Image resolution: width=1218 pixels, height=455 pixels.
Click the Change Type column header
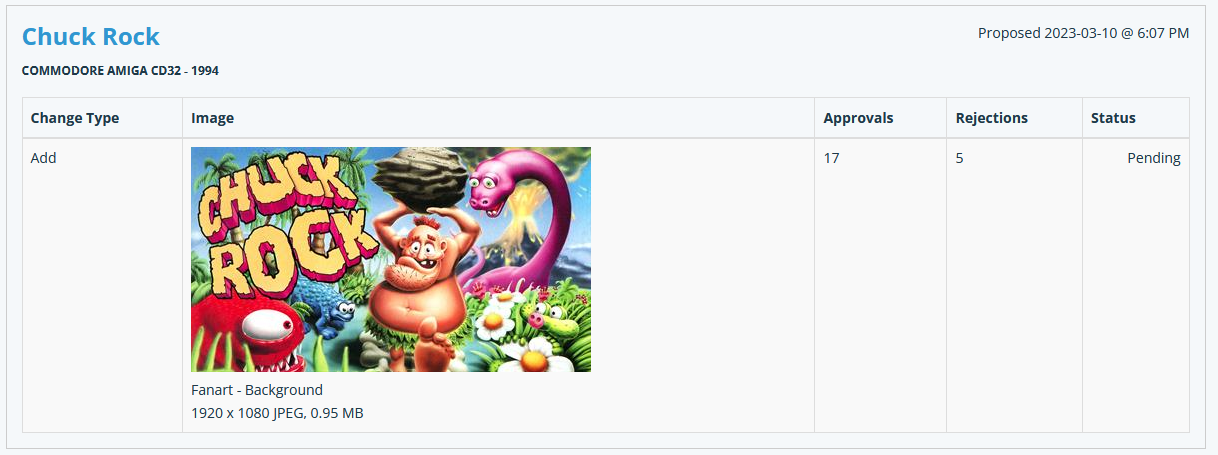(x=75, y=118)
